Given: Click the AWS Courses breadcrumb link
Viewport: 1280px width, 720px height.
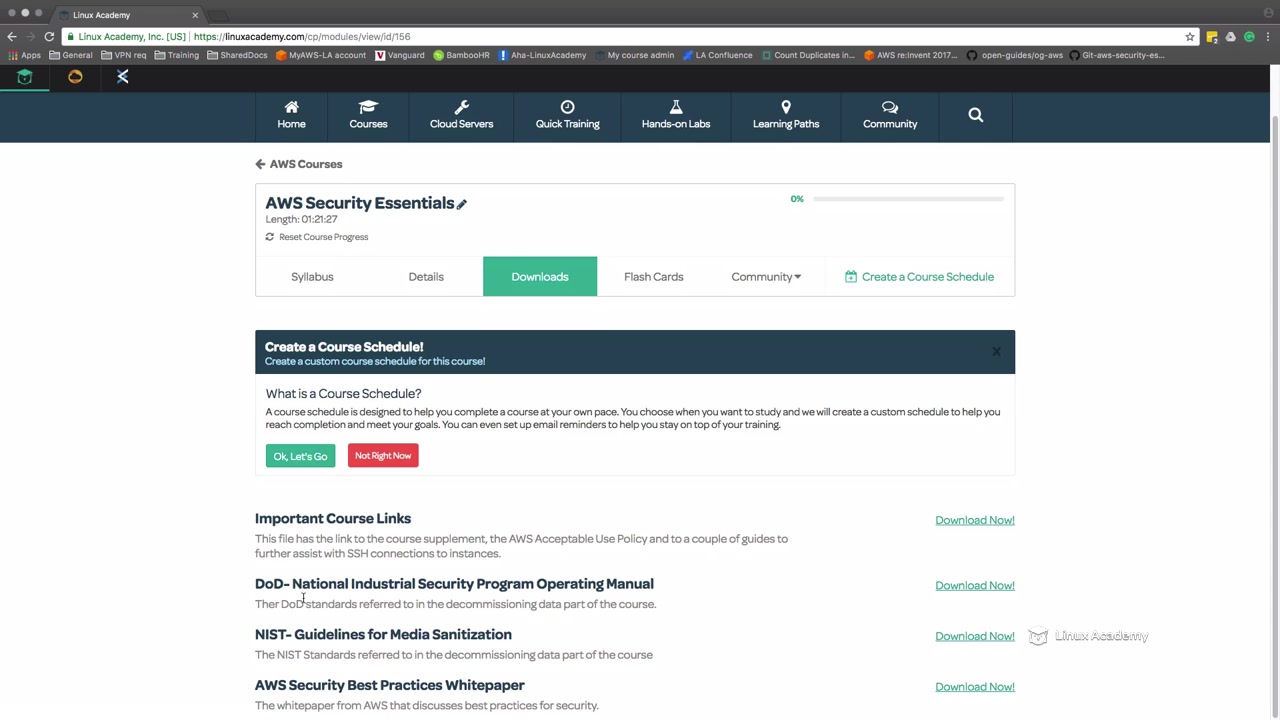Looking at the screenshot, I should pyautogui.click(x=306, y=164).
